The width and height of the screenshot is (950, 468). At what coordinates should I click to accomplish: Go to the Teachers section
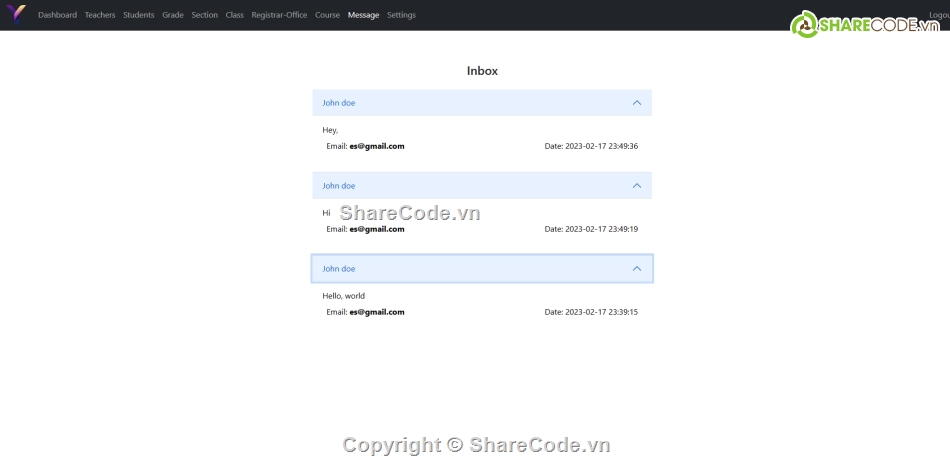point(100,15)
